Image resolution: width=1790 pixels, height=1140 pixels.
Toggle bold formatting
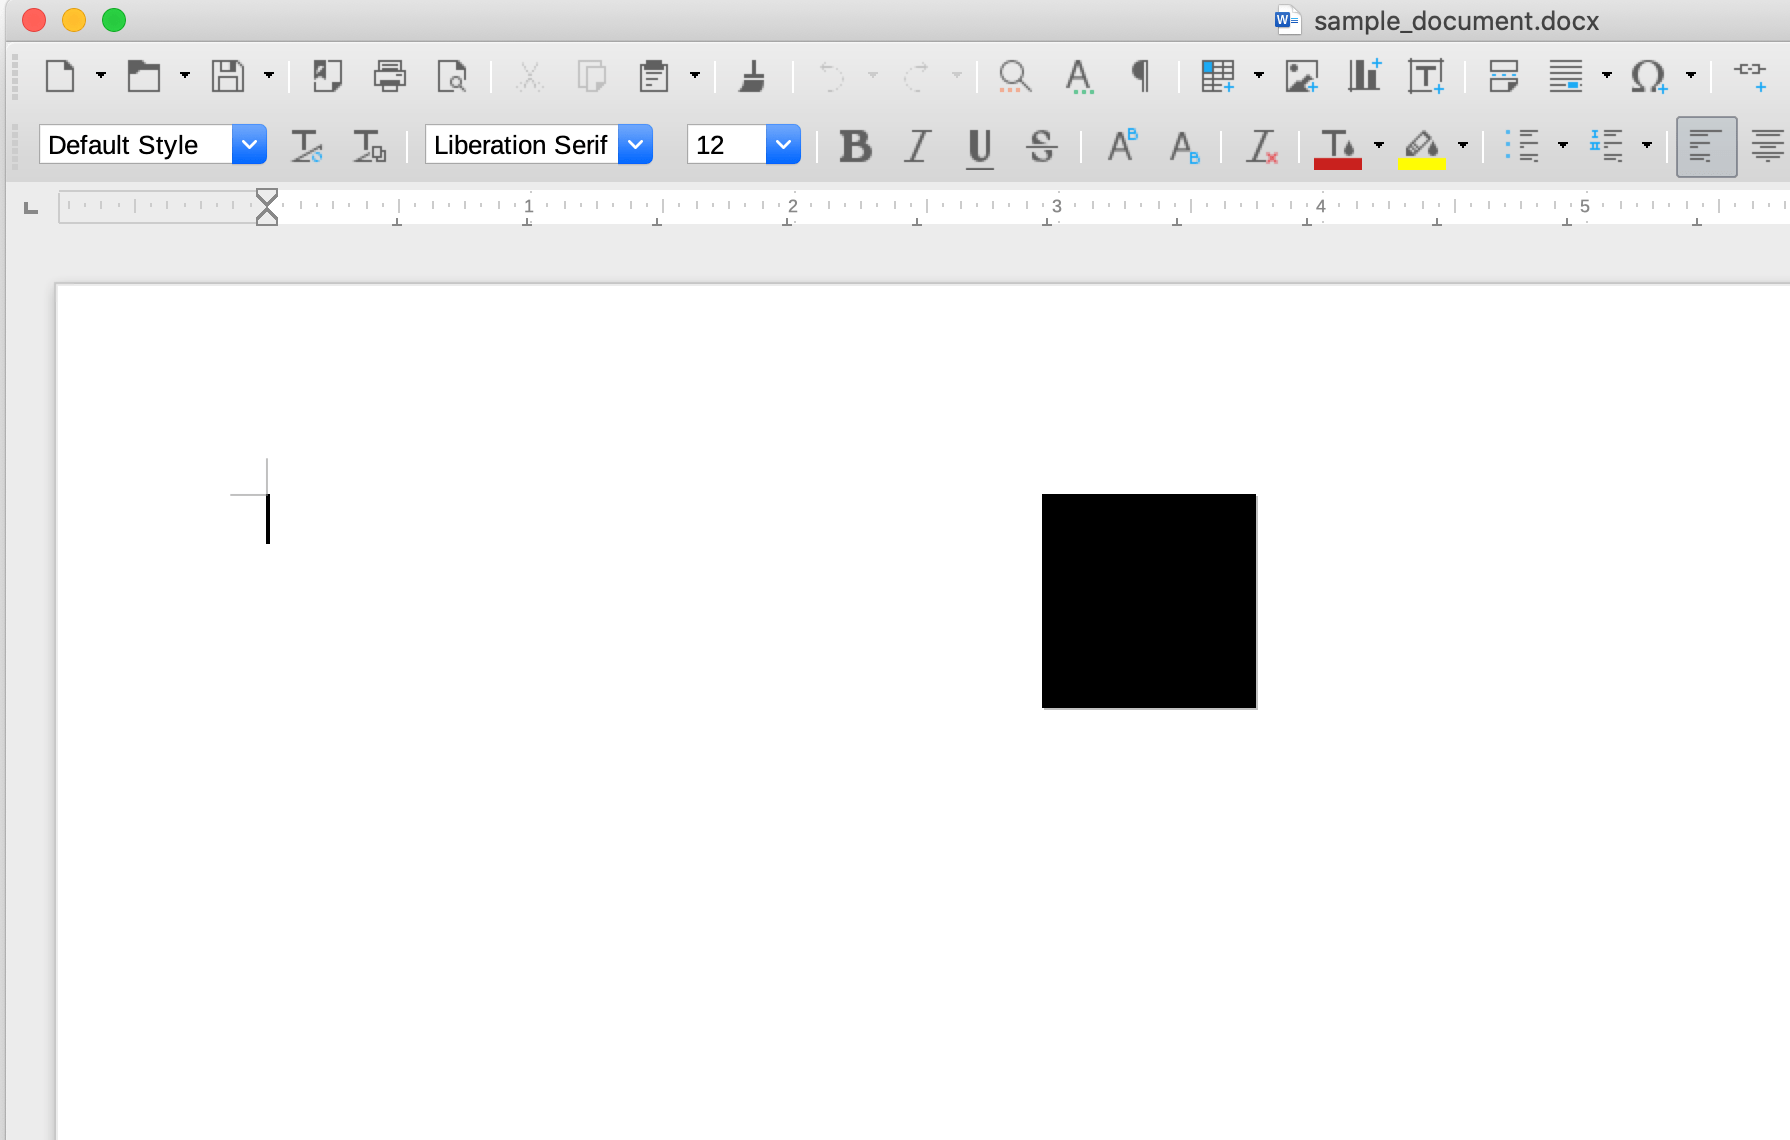(x=855, y=146)
